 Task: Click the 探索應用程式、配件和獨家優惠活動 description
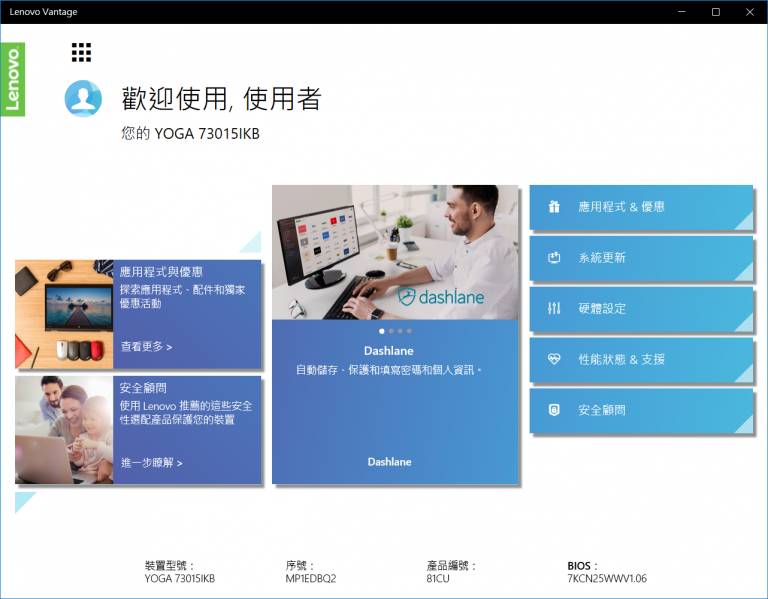[x=182, y=296]
